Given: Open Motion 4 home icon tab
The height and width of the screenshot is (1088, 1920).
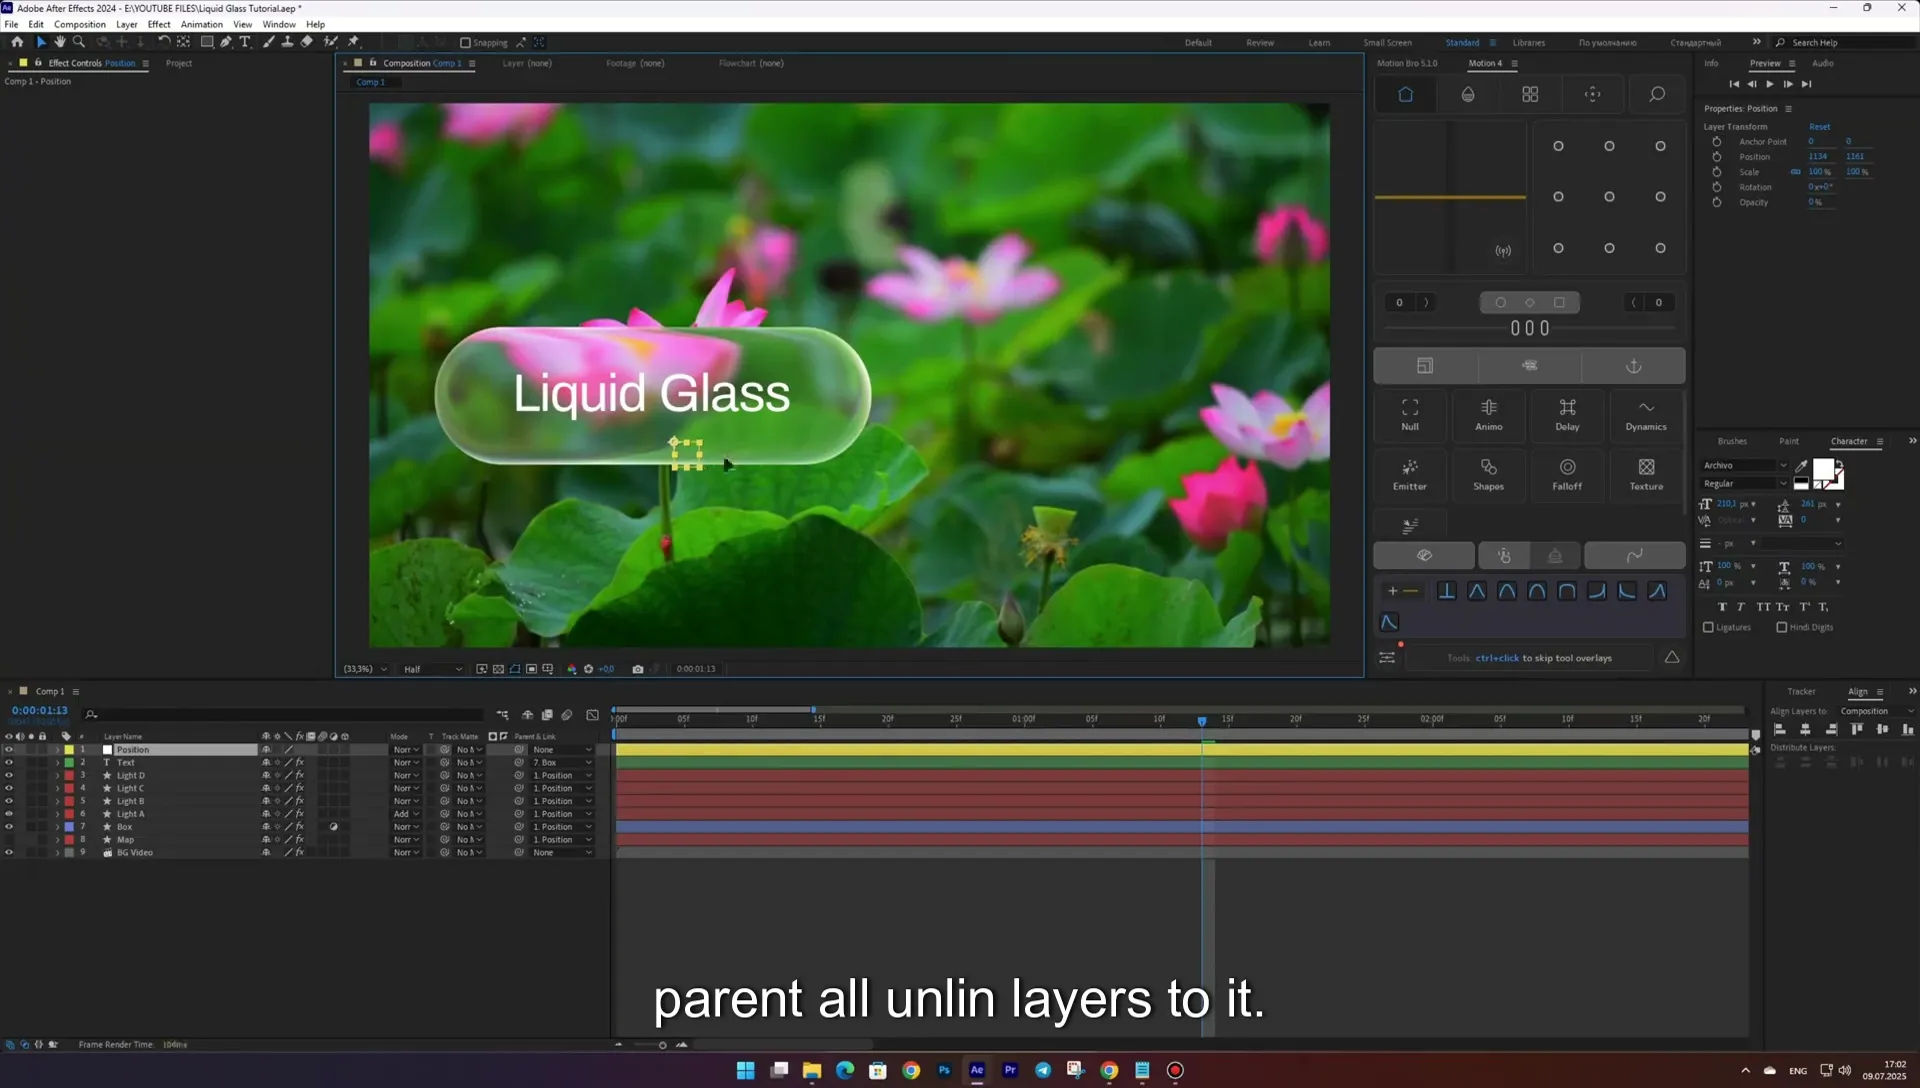Looking at the screenshot, I should [x=1405, y=94].
